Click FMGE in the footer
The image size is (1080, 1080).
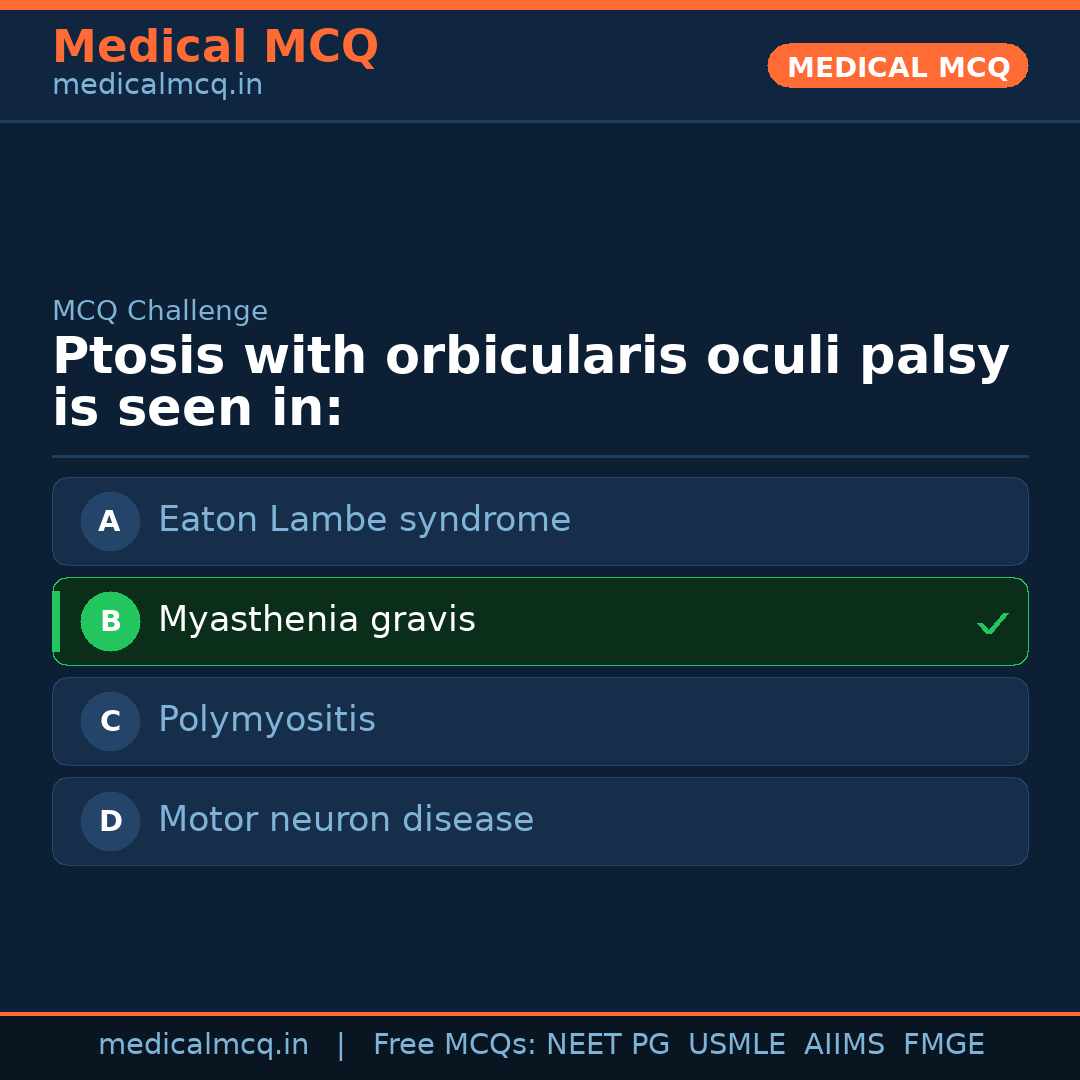[x=944, y=1045]
